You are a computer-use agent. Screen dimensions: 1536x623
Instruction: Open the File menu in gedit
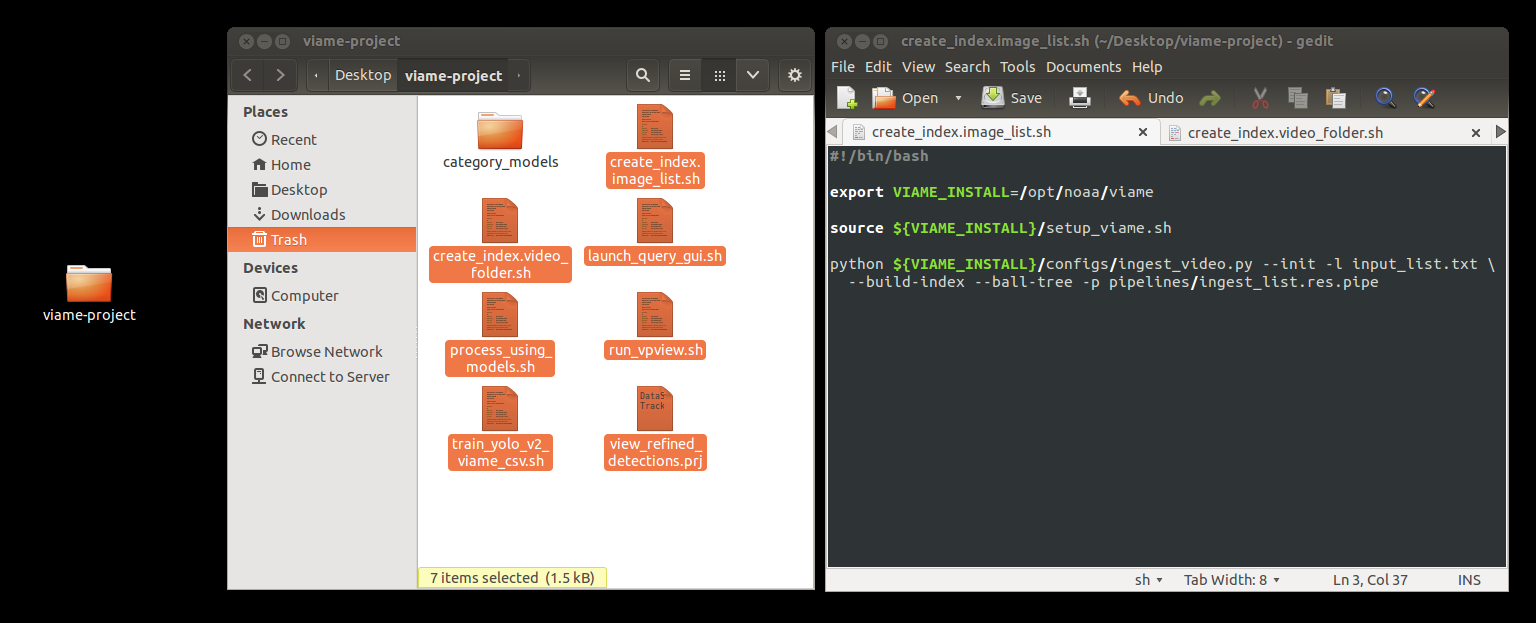[x=843, y=67]
